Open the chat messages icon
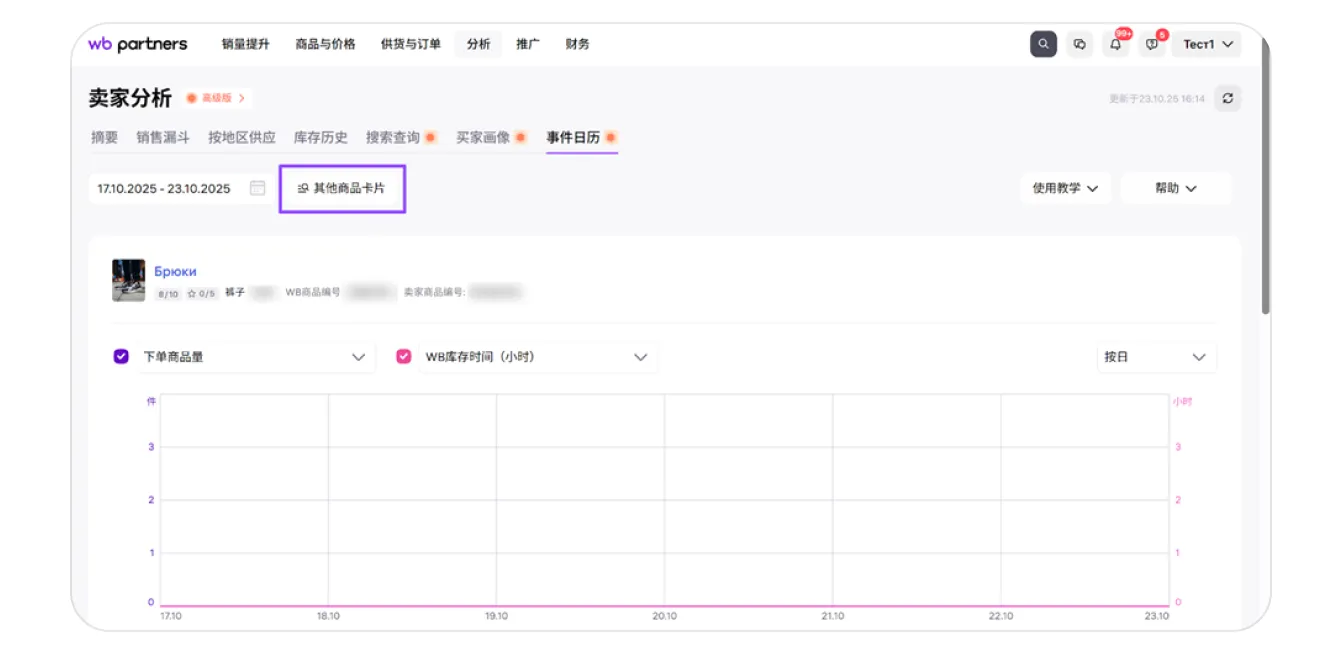 1080,44
